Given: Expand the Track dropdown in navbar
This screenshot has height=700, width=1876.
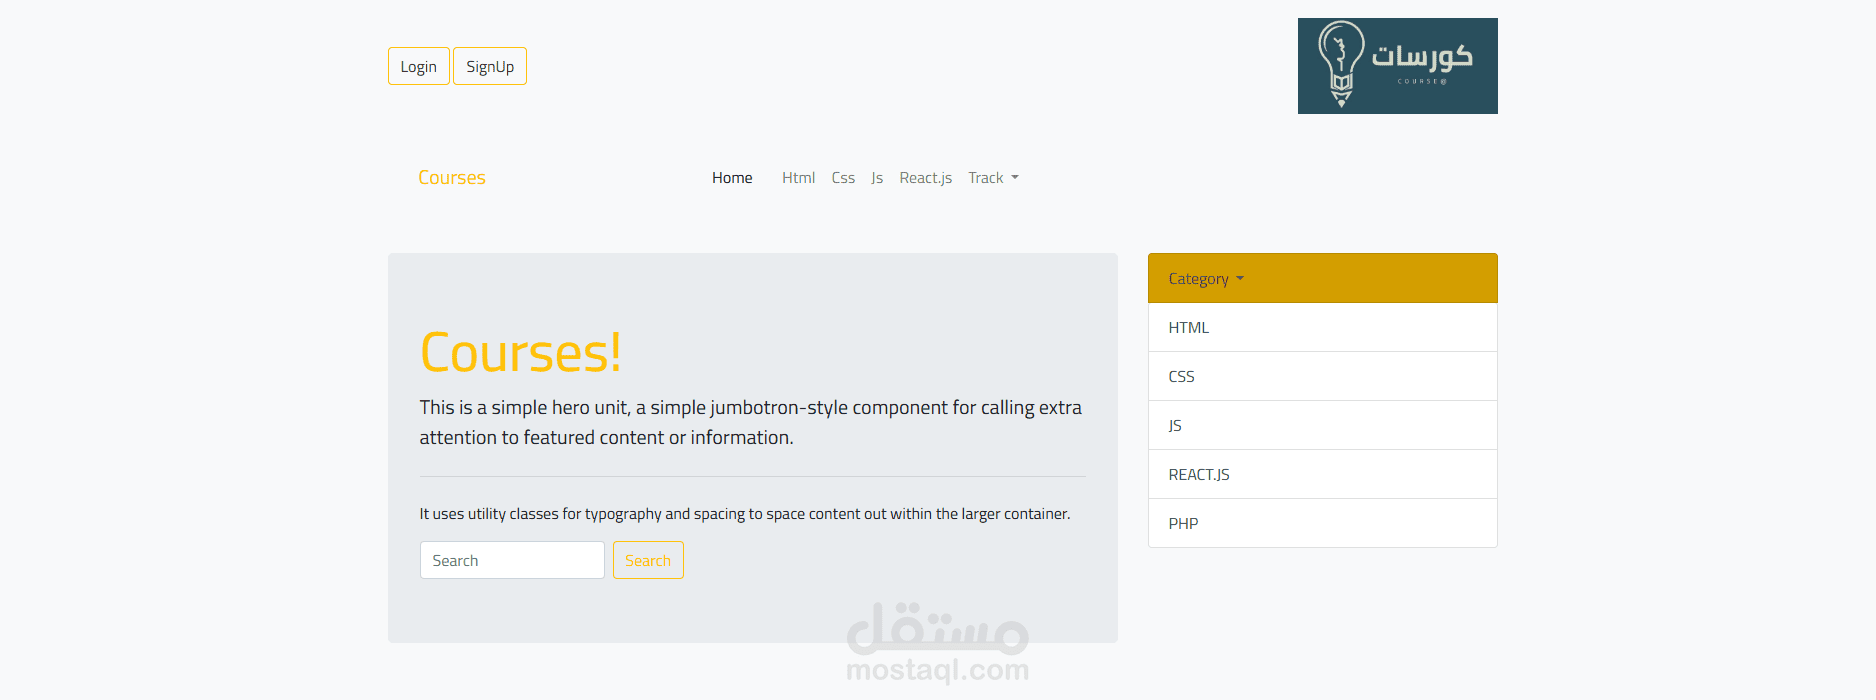Looking at the screenshot, I should [x=993, y=177].
